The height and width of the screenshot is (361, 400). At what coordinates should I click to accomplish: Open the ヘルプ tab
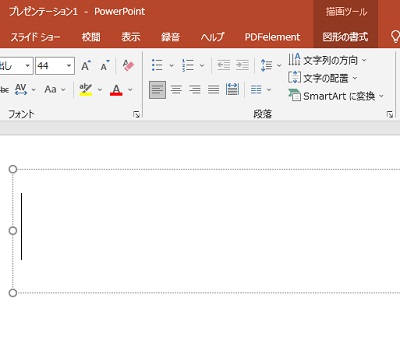pyautogui.click(x=212, y=37)
